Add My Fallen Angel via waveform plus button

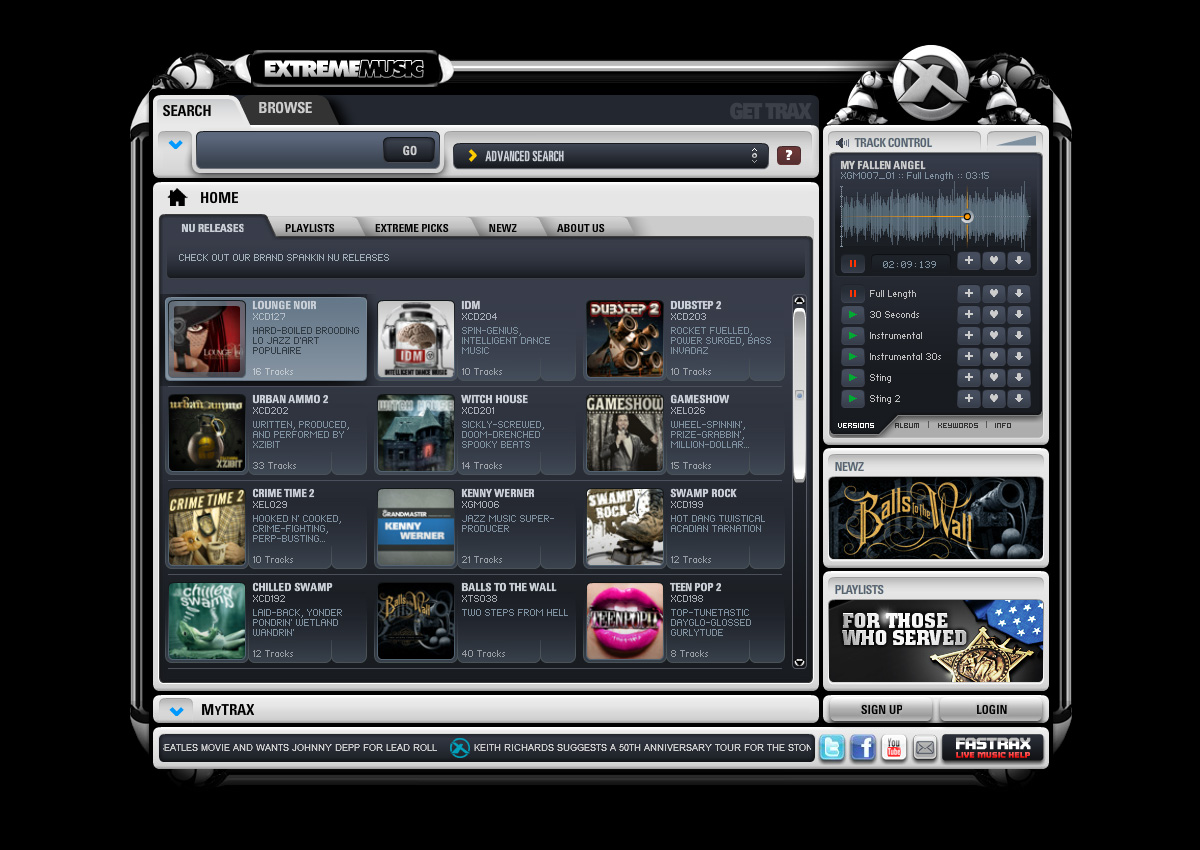[968, 261]
